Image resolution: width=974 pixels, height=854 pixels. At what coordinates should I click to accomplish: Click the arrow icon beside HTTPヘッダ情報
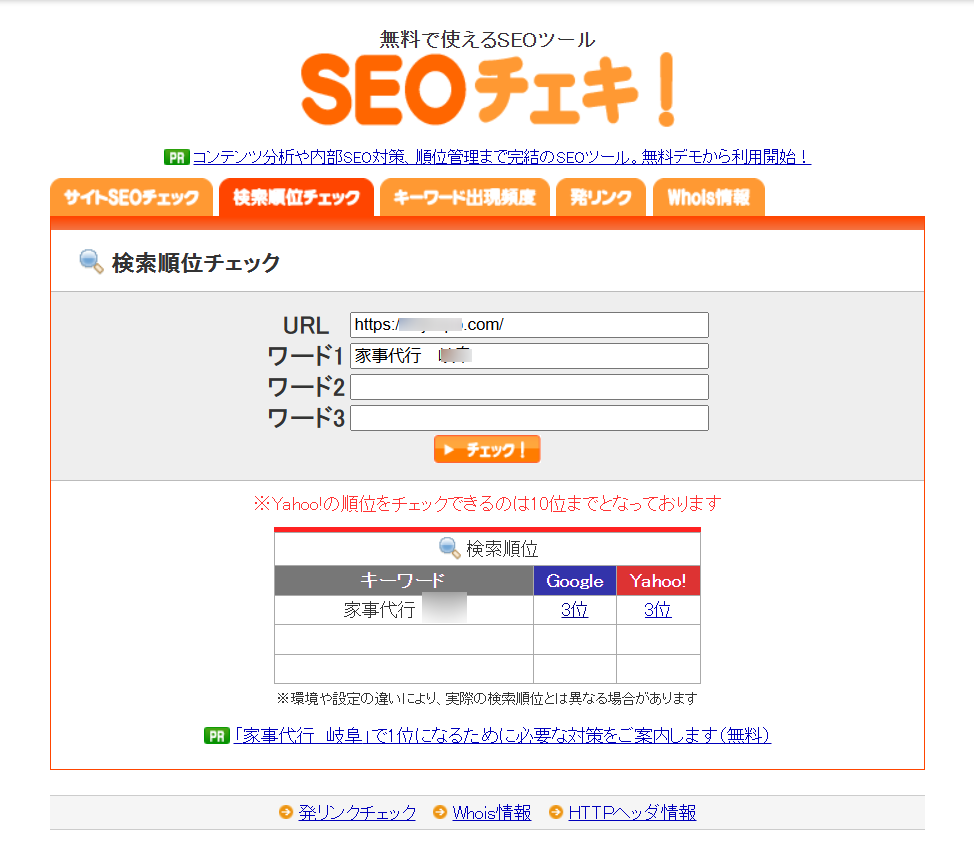(556, 812)
